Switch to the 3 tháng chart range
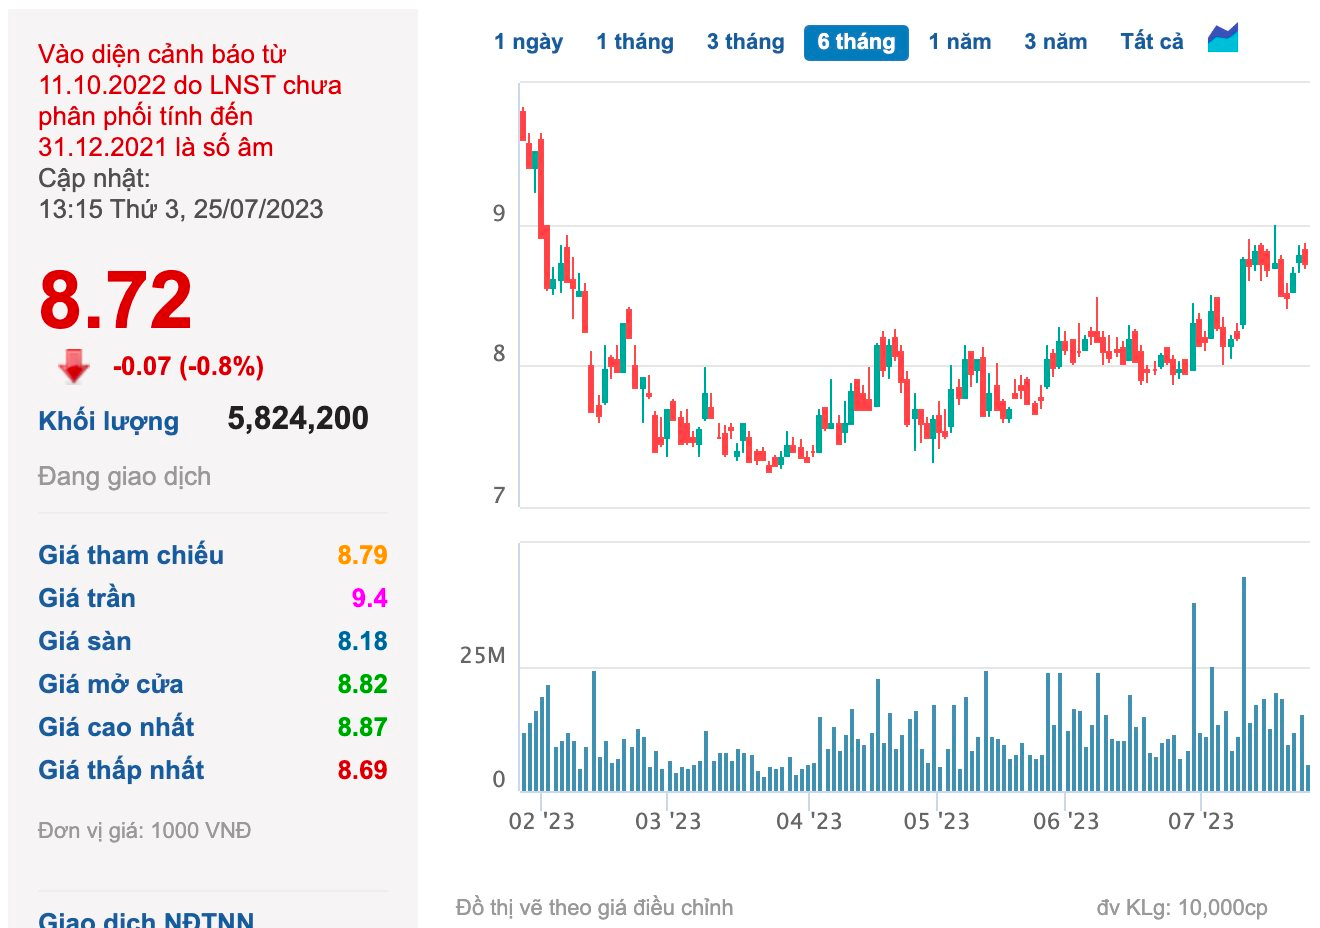 pyautogui.click(x=745, y=42)
